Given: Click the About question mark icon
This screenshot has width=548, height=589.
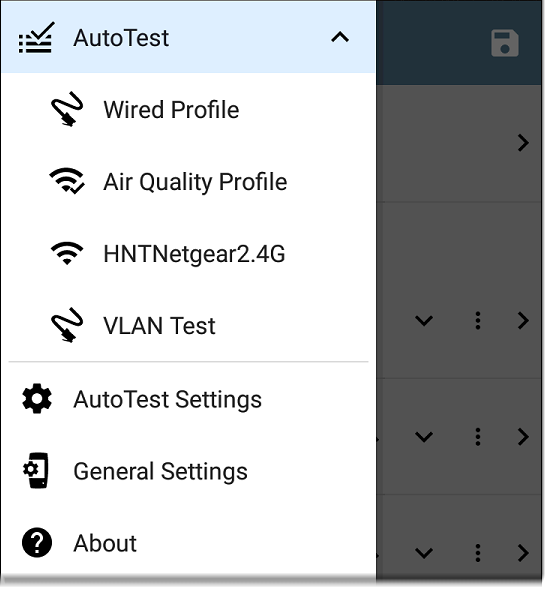Looking at the screenshot, I should click(37, 542).
